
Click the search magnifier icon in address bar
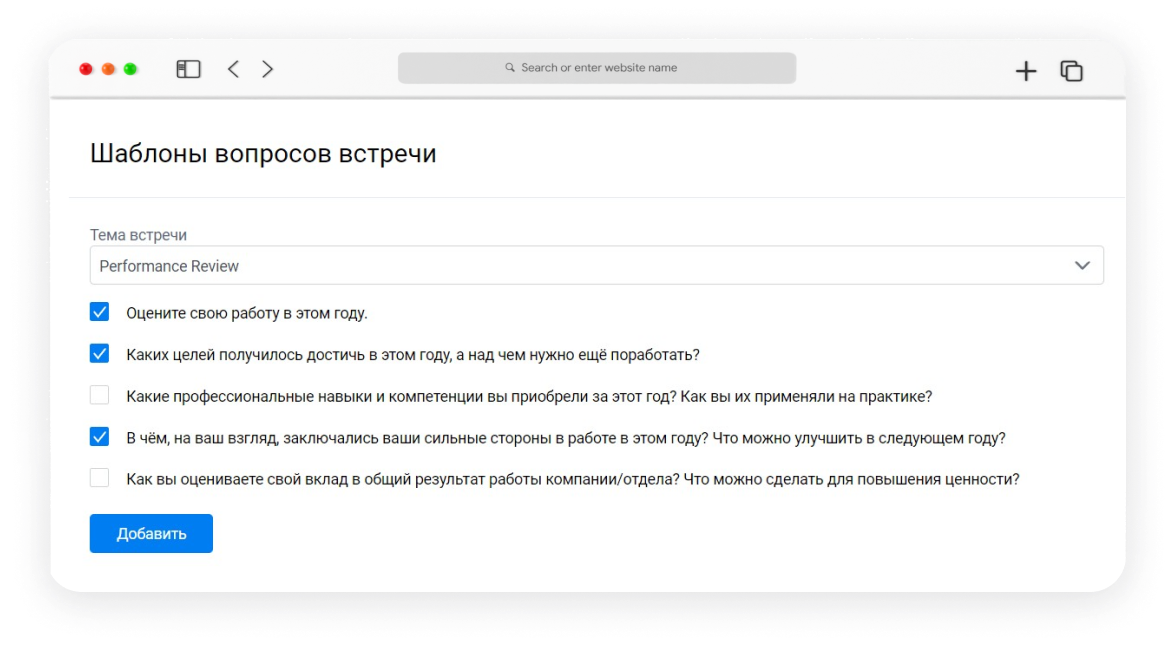coord(510,67)
